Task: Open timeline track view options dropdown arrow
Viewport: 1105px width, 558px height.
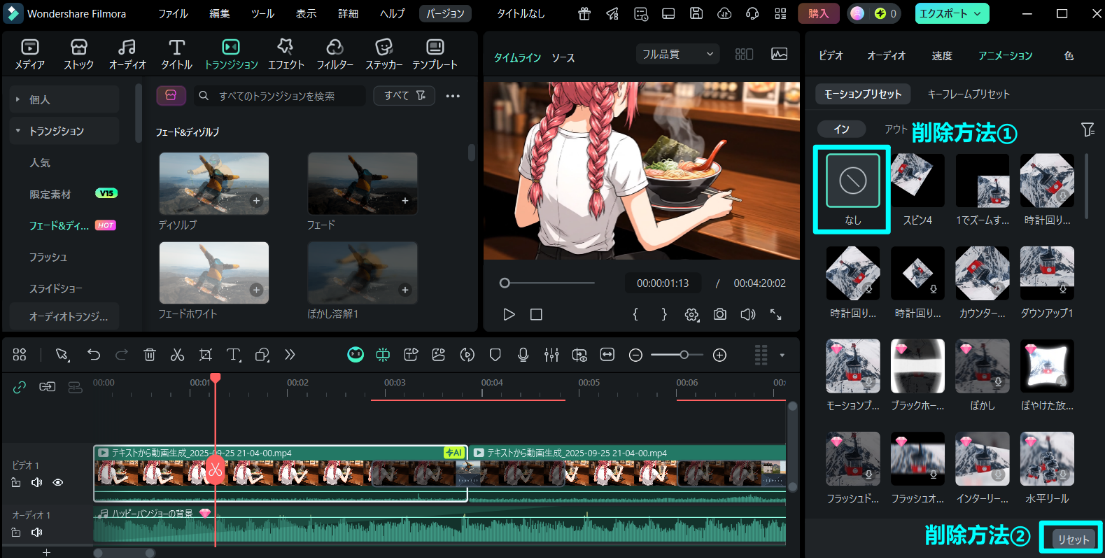Action: point(782,355)
